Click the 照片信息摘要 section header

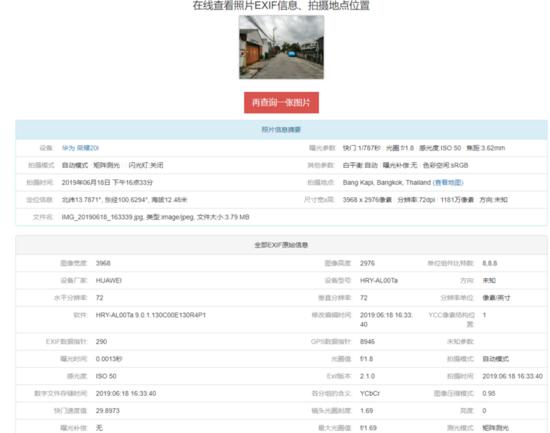point(281,129)
